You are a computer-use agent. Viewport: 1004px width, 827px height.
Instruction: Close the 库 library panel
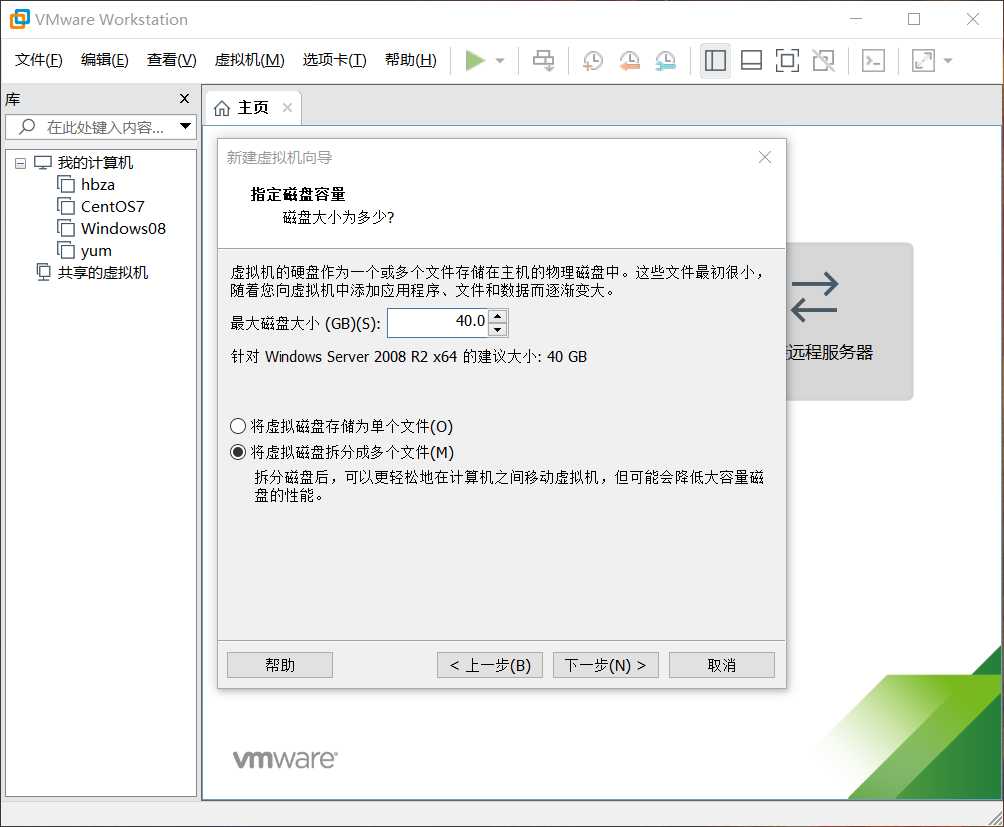(184, 99)
